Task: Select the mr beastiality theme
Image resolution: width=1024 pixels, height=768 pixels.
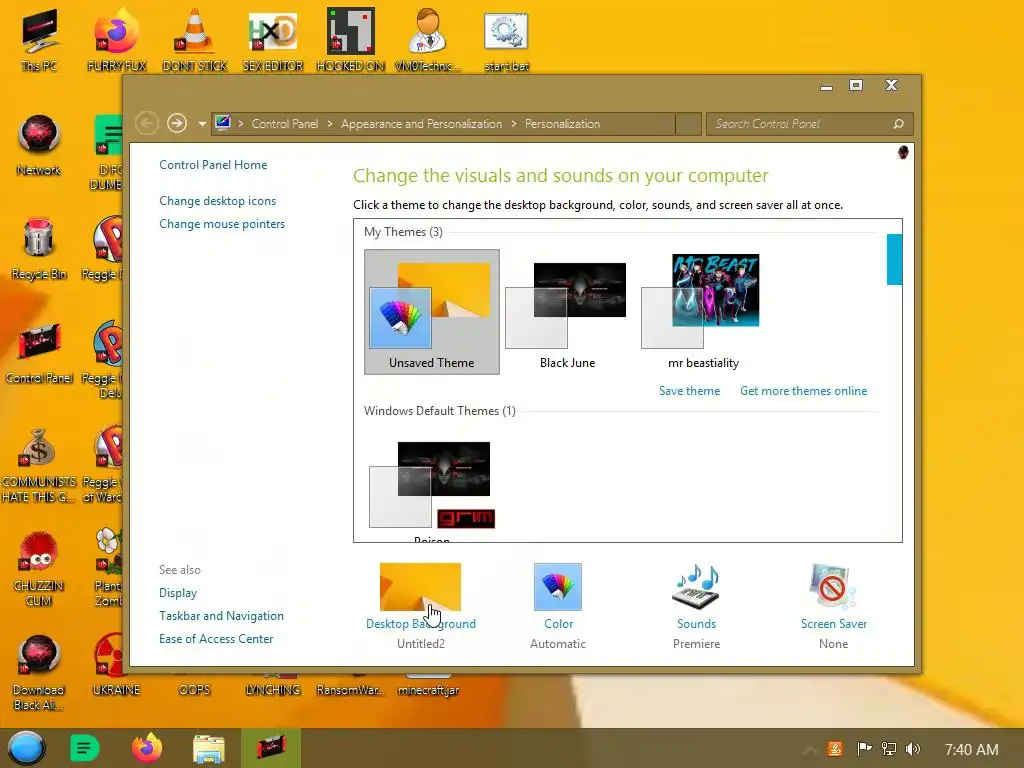Action: [703, 312]
